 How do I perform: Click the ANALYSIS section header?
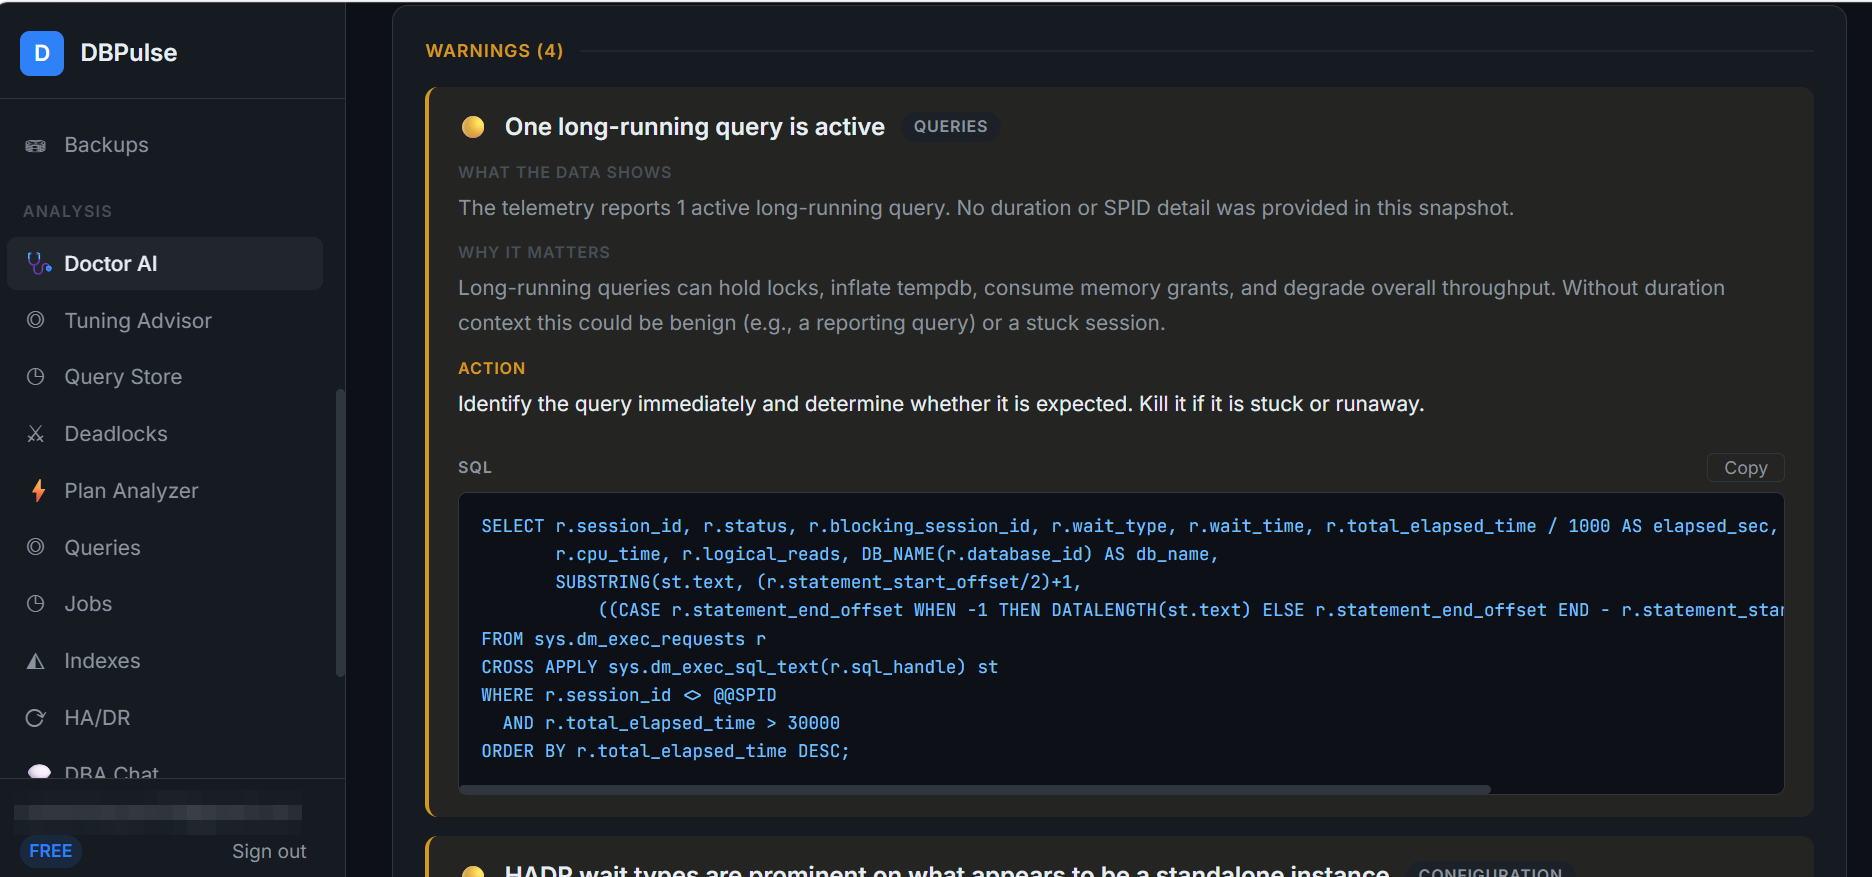(x=67, y=211)
